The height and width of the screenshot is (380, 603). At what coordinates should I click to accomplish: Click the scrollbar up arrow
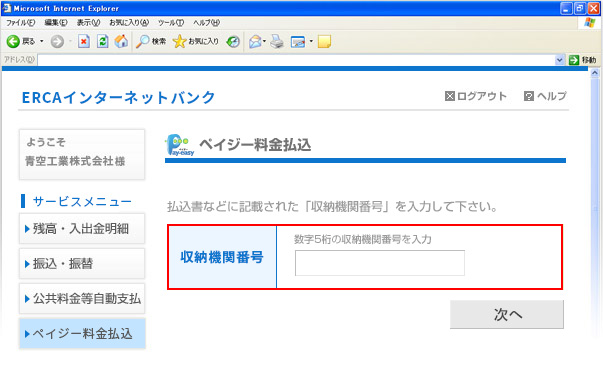pos(595,73)
